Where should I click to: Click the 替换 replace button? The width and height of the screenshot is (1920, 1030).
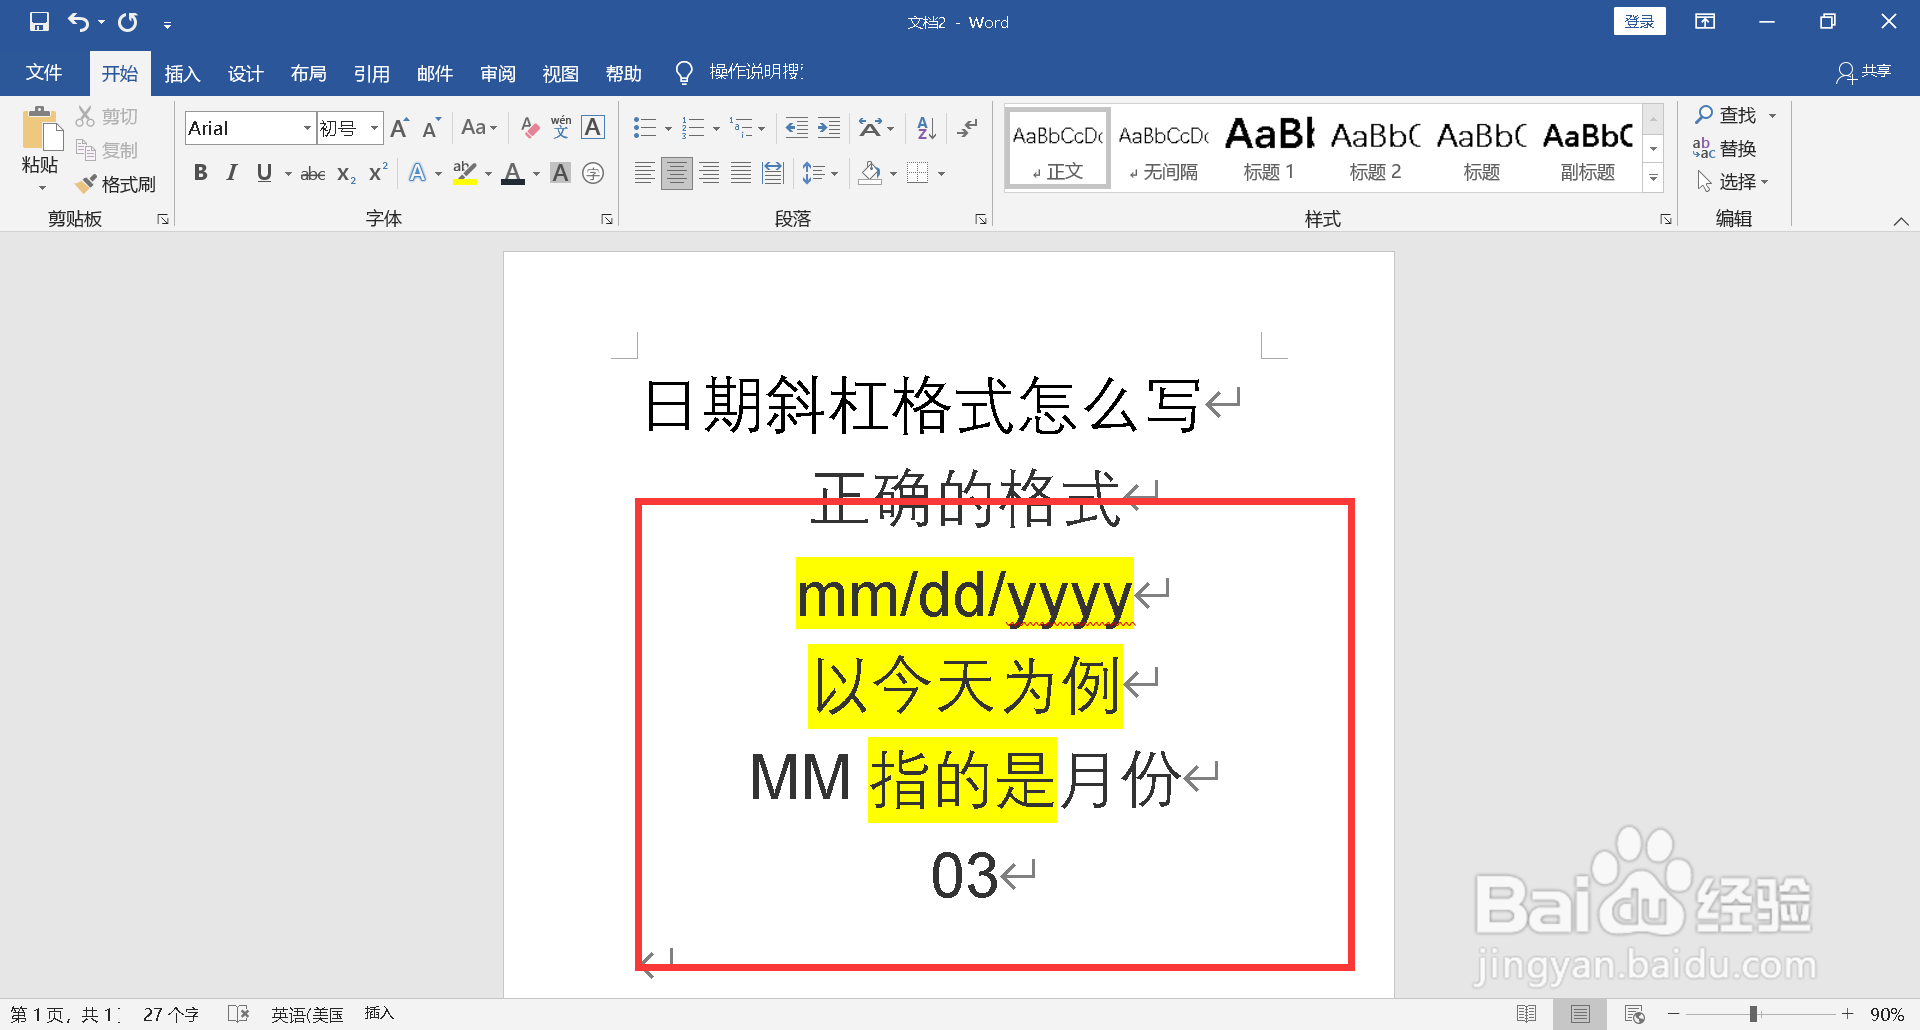1725,148
